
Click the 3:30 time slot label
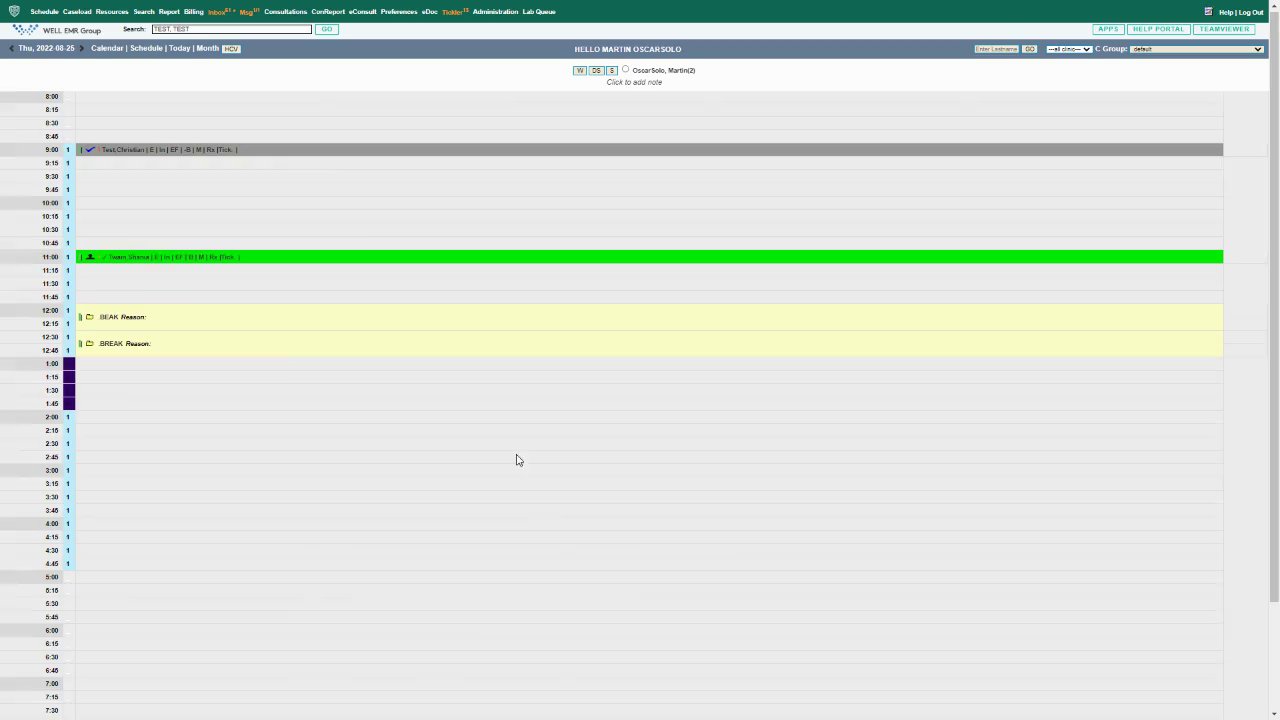click(52, 497)
